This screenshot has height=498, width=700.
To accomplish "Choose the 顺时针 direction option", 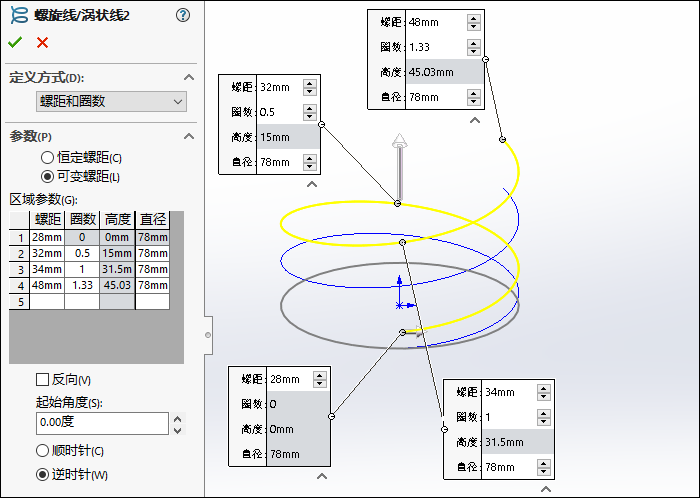I will [x=42, y=451].
